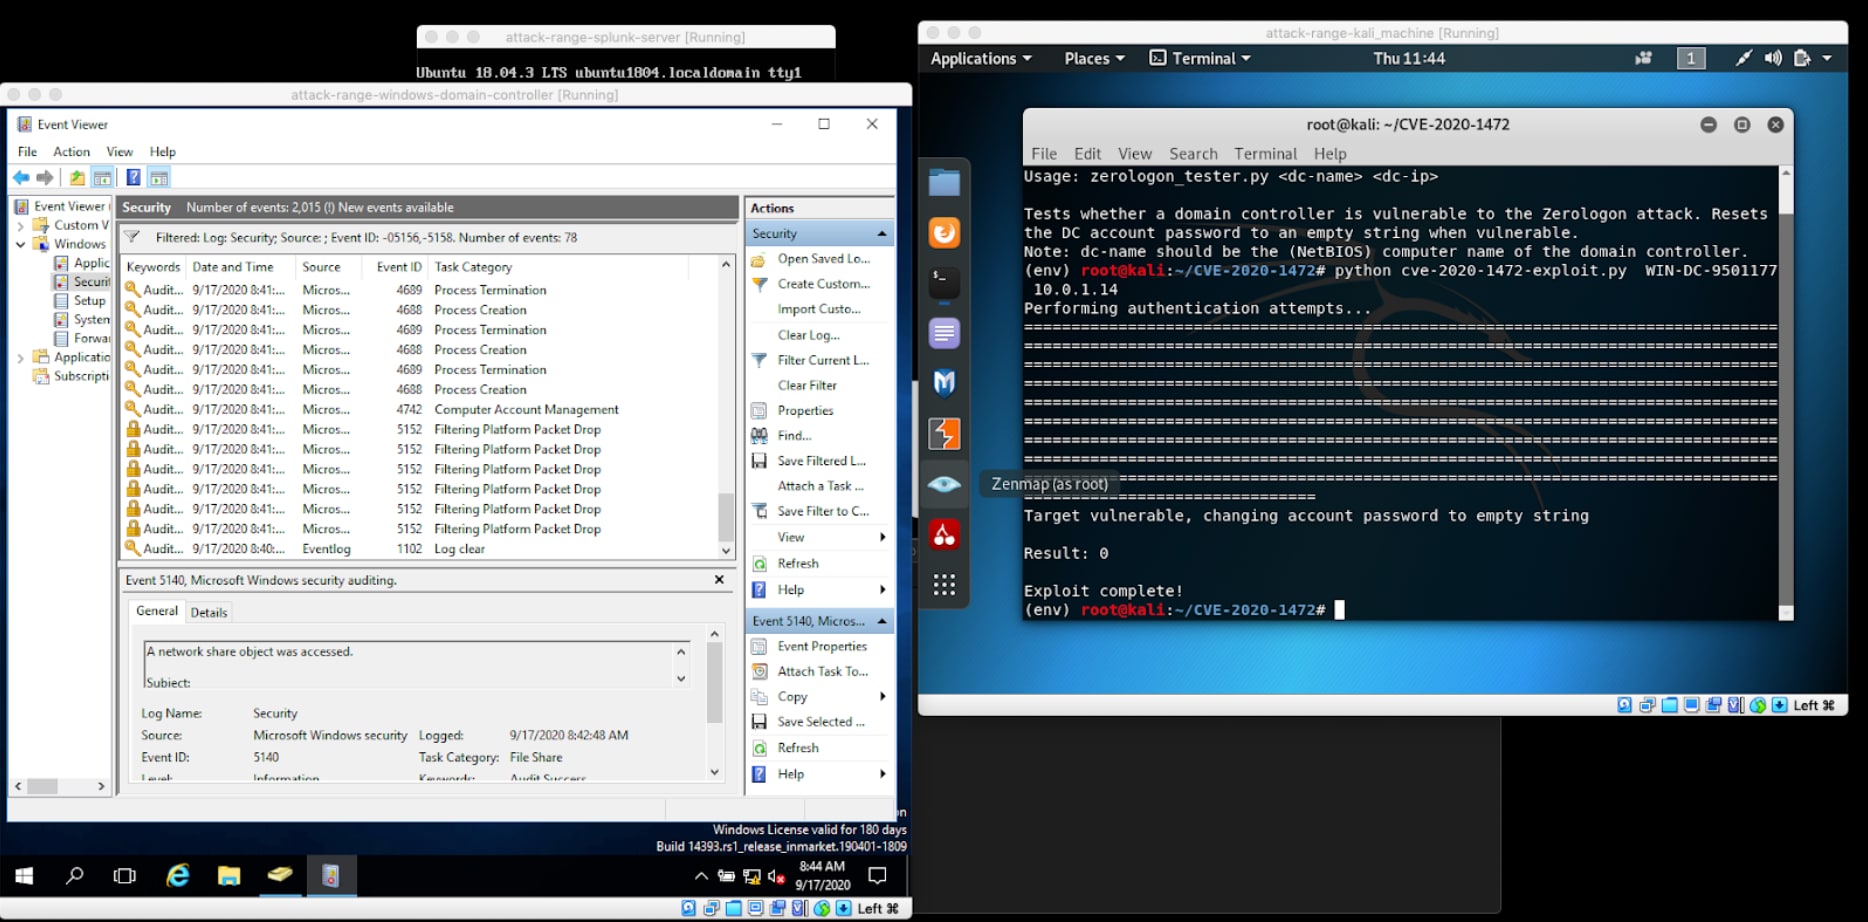
Task: Expand the View submenu in Actions pane
Action: click(x=883, y=537)
